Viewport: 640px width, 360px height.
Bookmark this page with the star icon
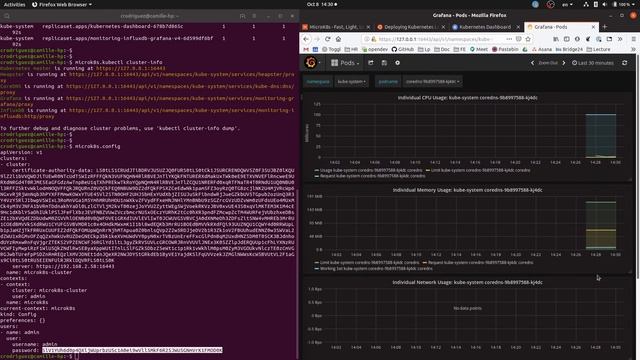(x=528, y=39)
